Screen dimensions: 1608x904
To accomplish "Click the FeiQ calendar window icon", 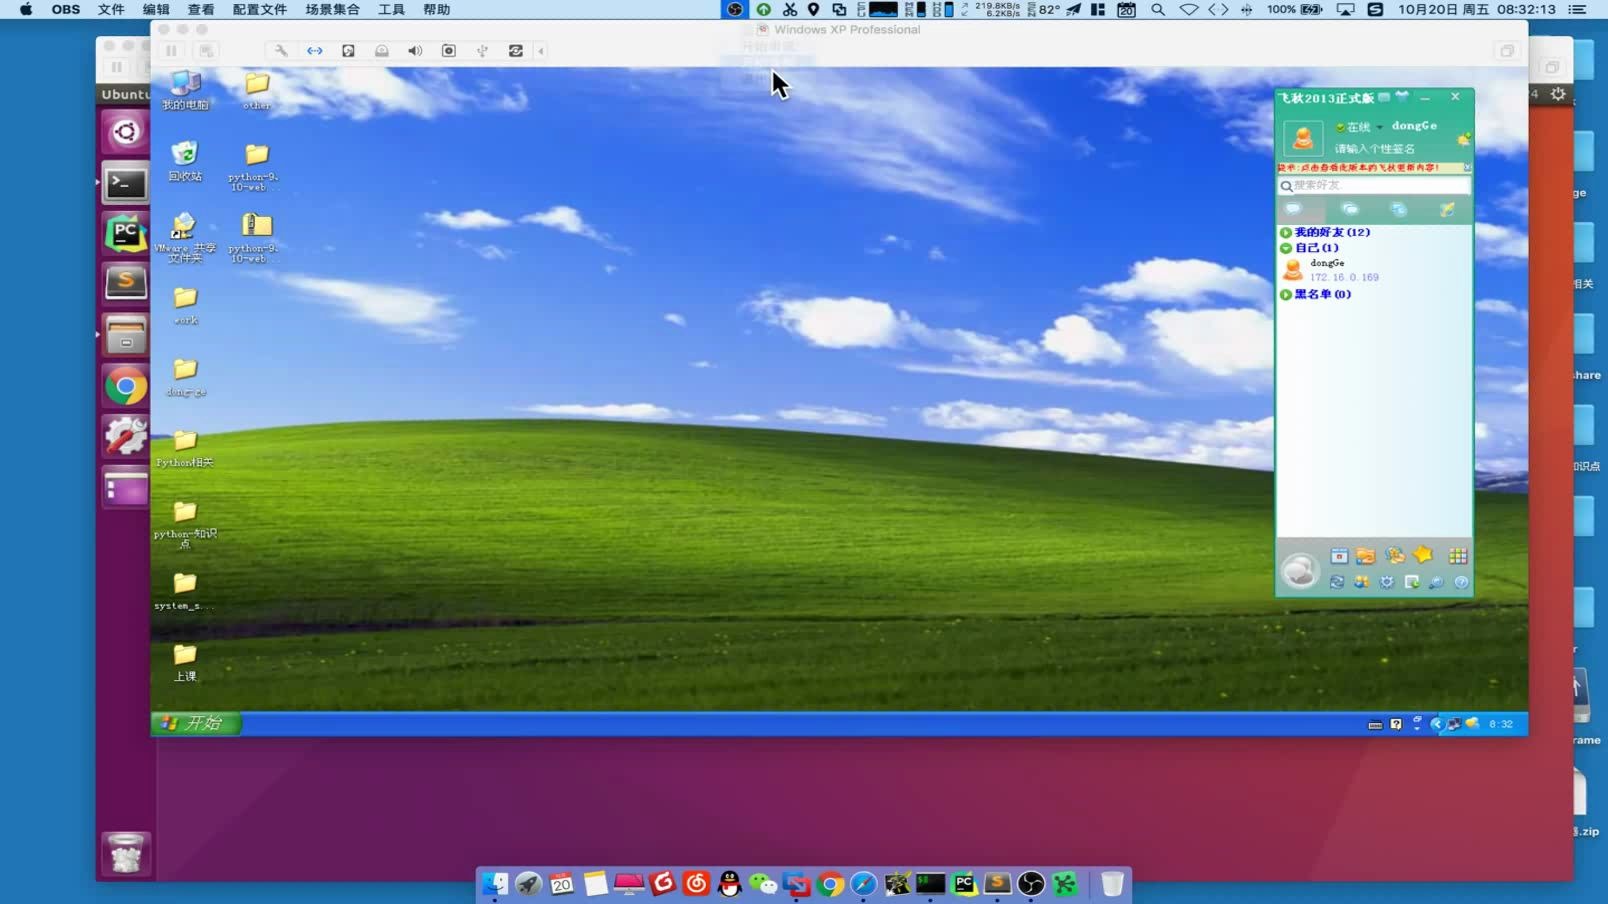I will pyautogui.click(x=1339, y=556).
